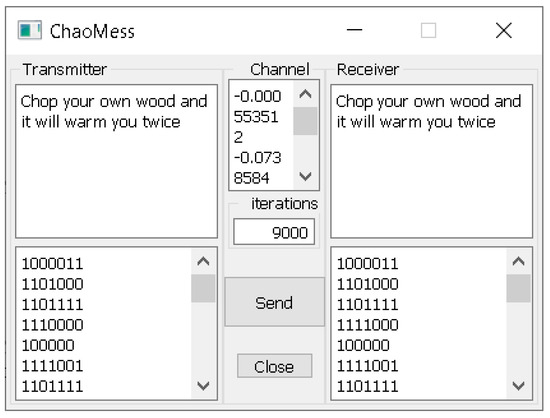550x418 pixels.
Task: Select 100000 in the Transmitter binary list
Action: coord(48,345)
